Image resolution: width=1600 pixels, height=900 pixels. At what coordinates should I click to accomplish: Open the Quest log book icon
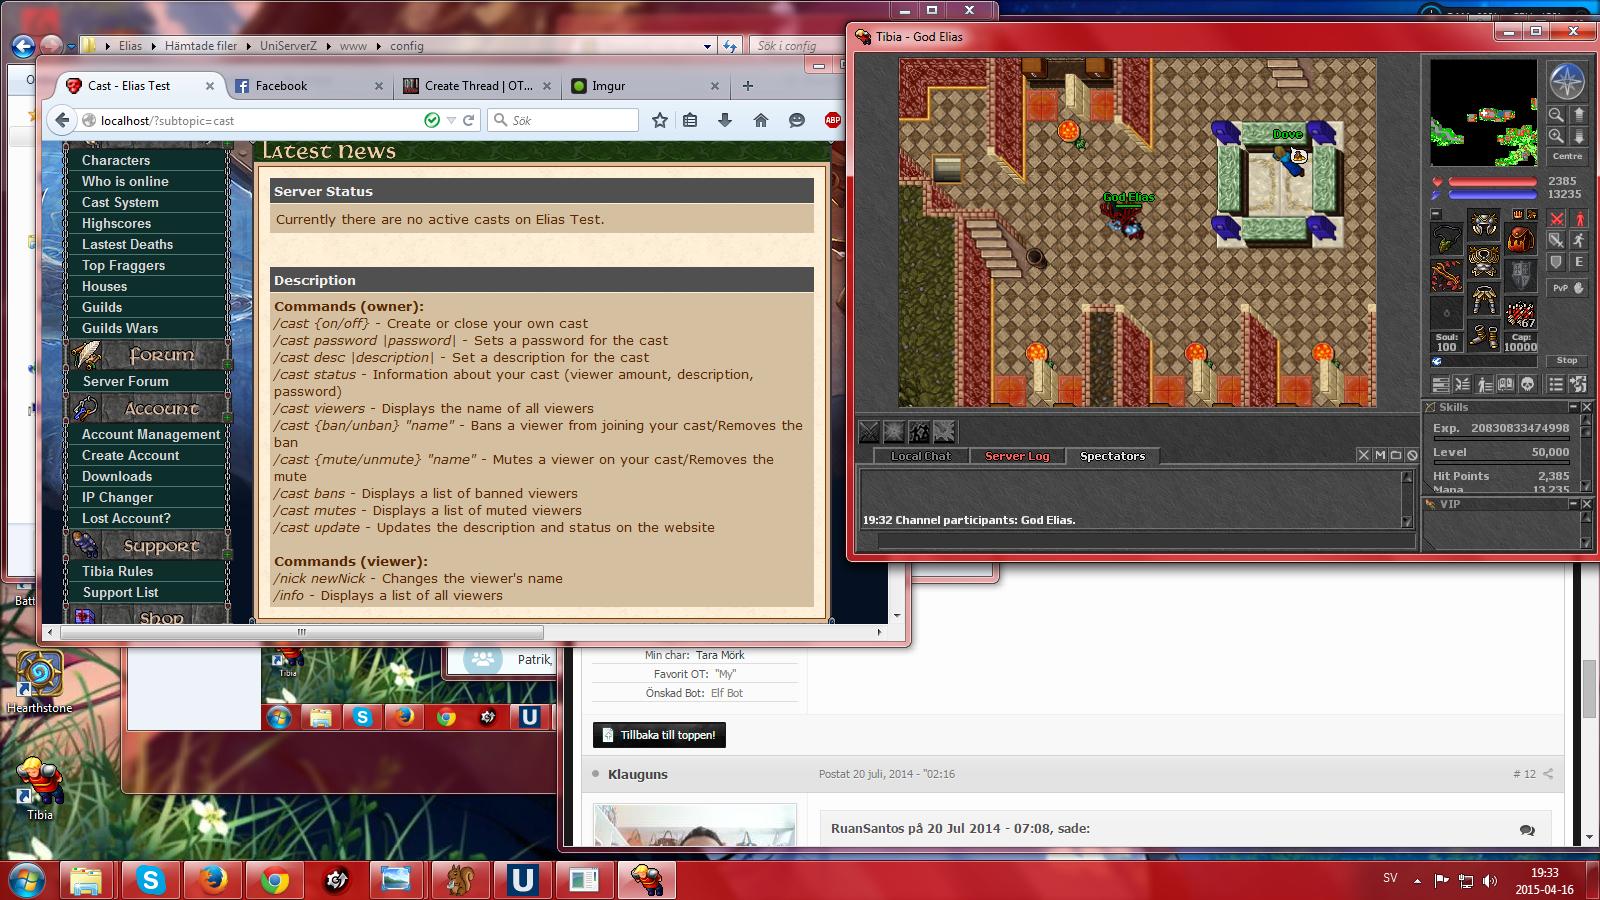click(1506, 384)
